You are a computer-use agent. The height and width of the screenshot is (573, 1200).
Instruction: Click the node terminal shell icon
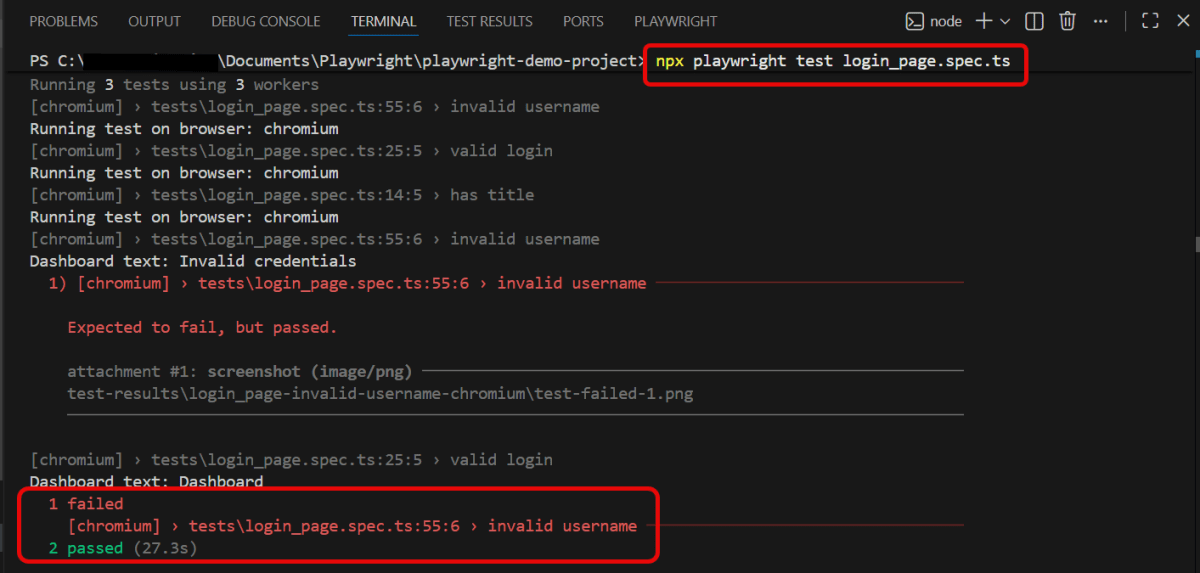[x=914, y=21]
